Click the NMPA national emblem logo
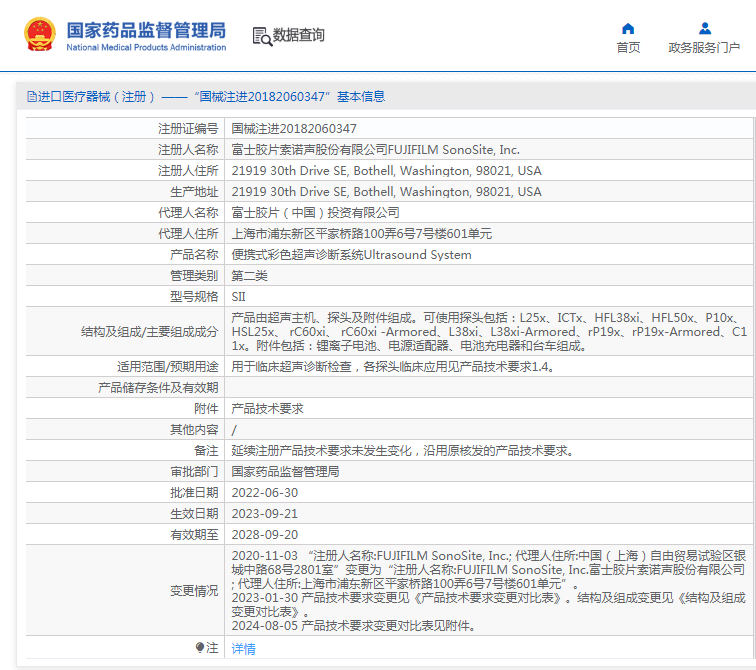Viewport: 756px width, 670px height. (x=40, y=34)
